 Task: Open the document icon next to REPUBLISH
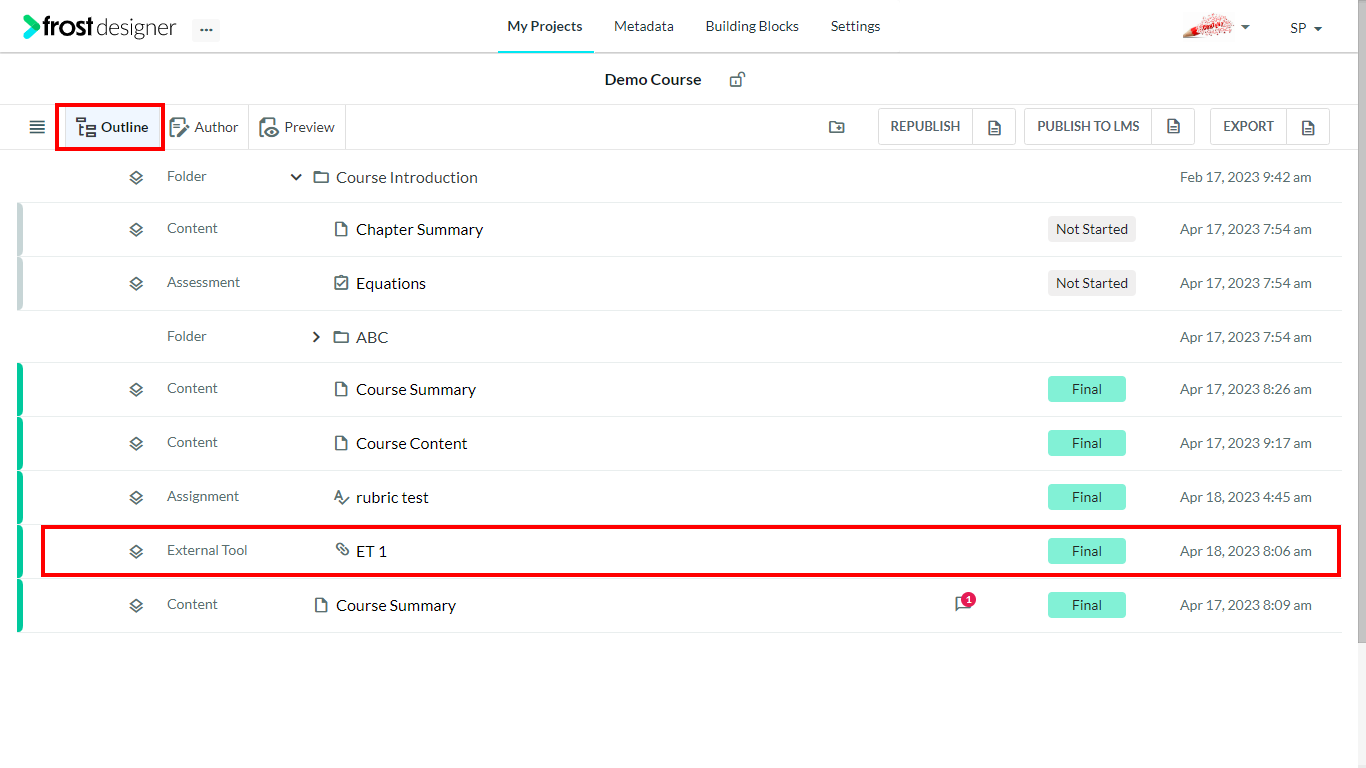click(994, 127)
